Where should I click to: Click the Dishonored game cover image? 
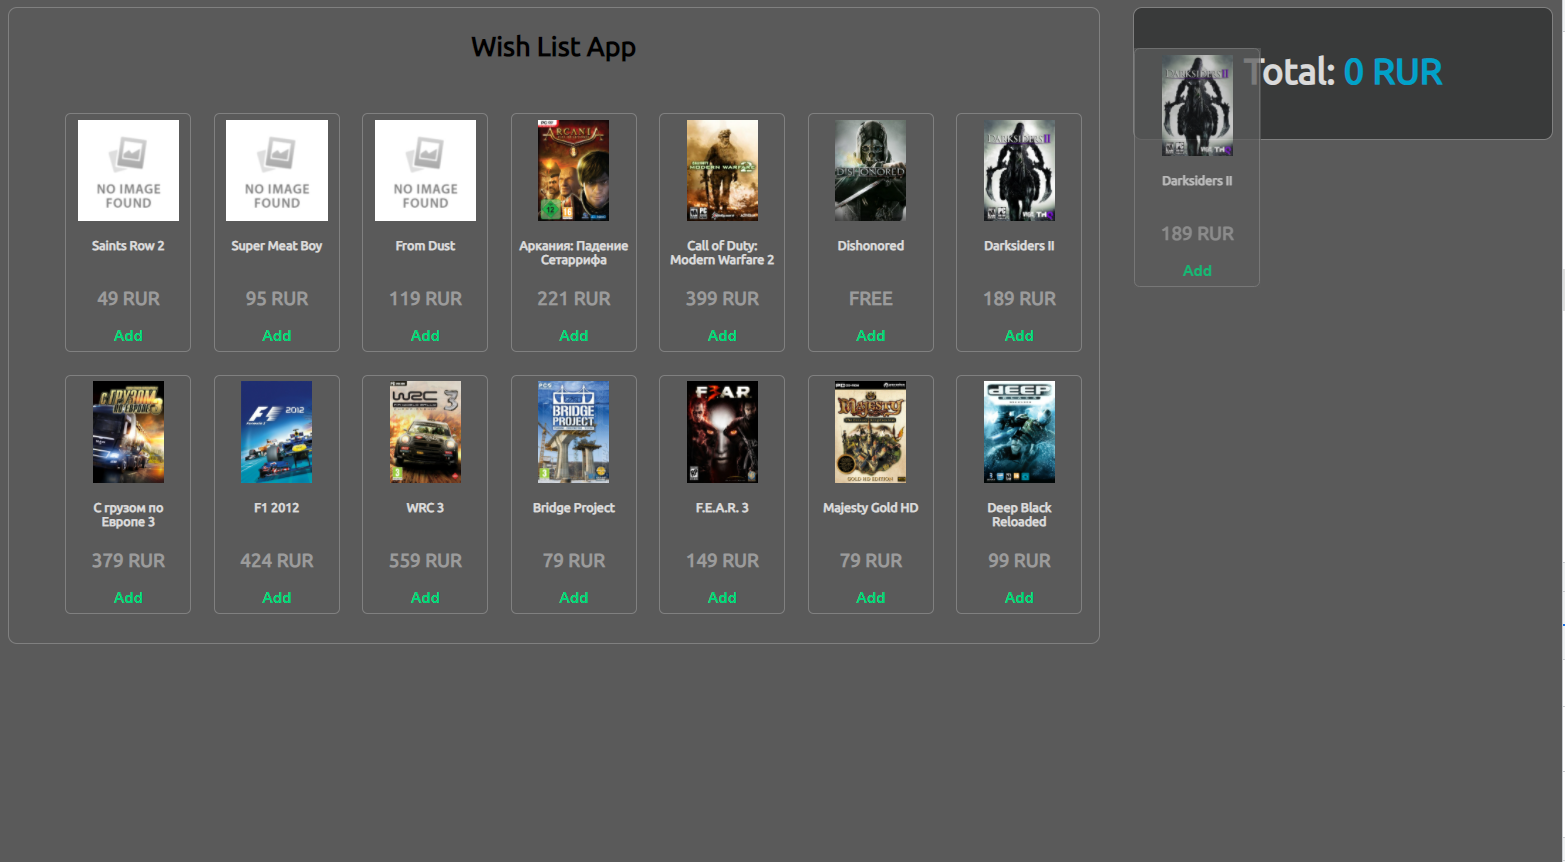coord(870,170)
